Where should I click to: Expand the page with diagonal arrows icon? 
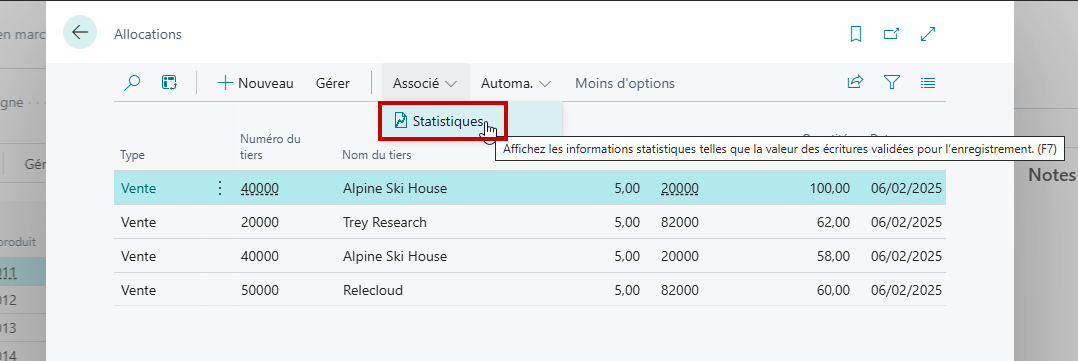pos(927,34)
